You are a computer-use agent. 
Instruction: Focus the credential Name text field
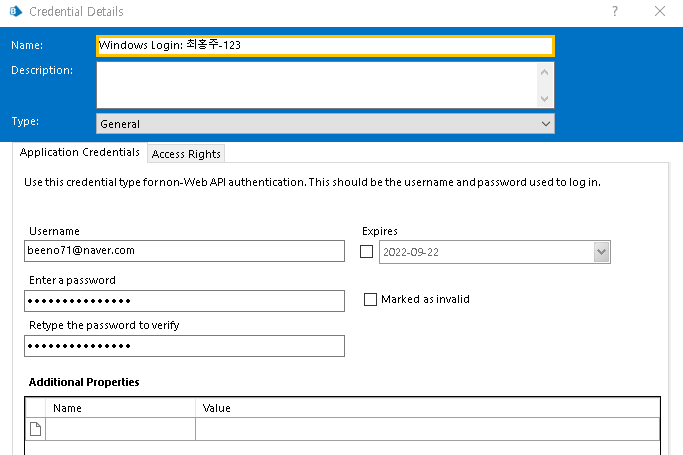click(325, 46)
